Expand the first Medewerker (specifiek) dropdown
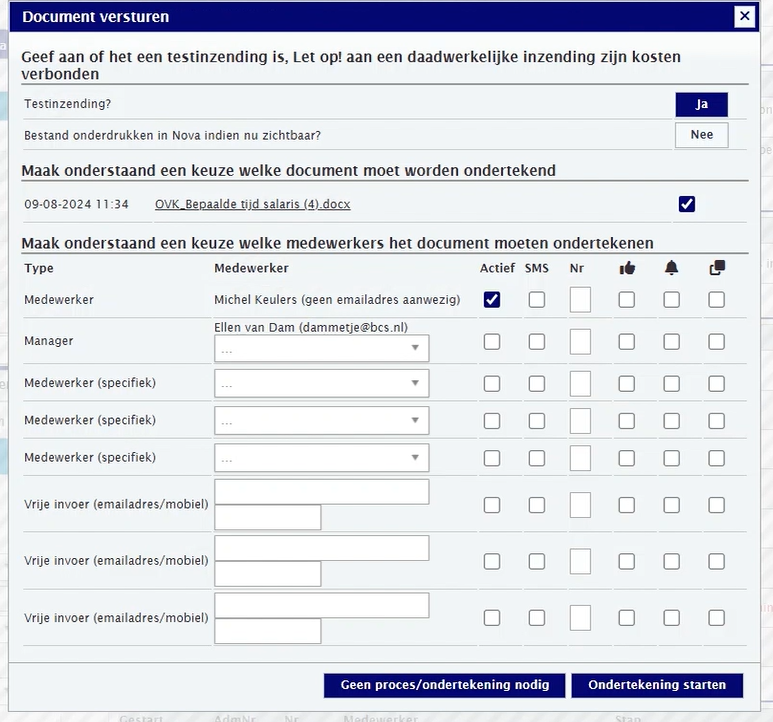The width and height of the screenshot is (773, 722). (x=321, y=383)
